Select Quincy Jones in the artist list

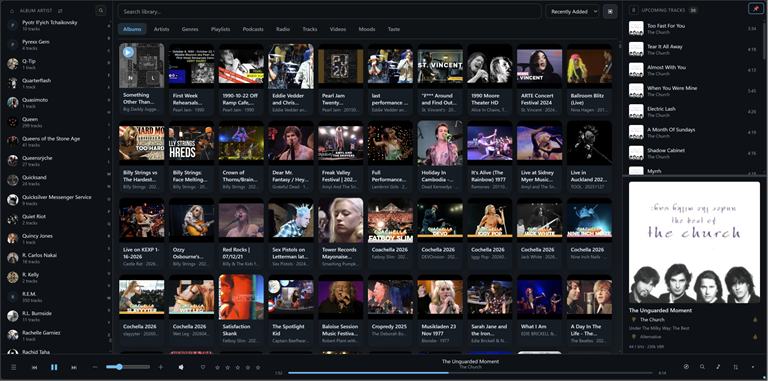55,238
